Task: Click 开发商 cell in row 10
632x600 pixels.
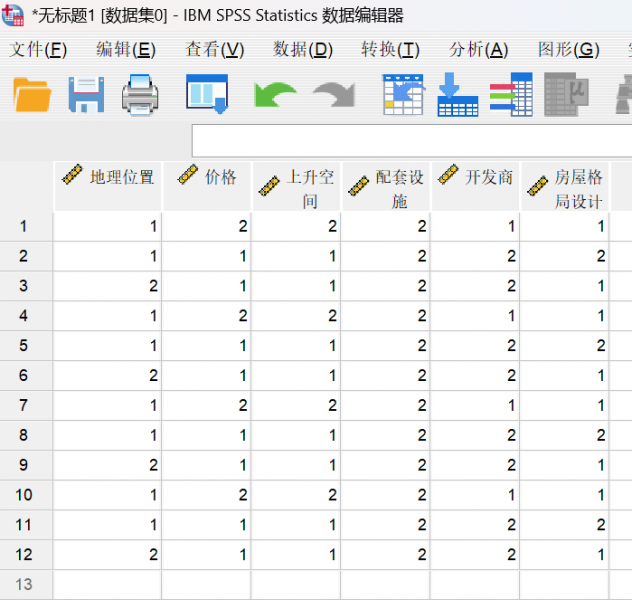Action: click(475, 495)
